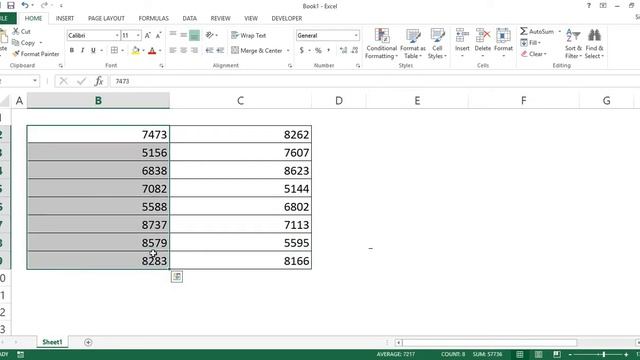This screenshot has height=360, width=640.
Task: Click the Decrease Indent icon
Action: click(209, 50)
